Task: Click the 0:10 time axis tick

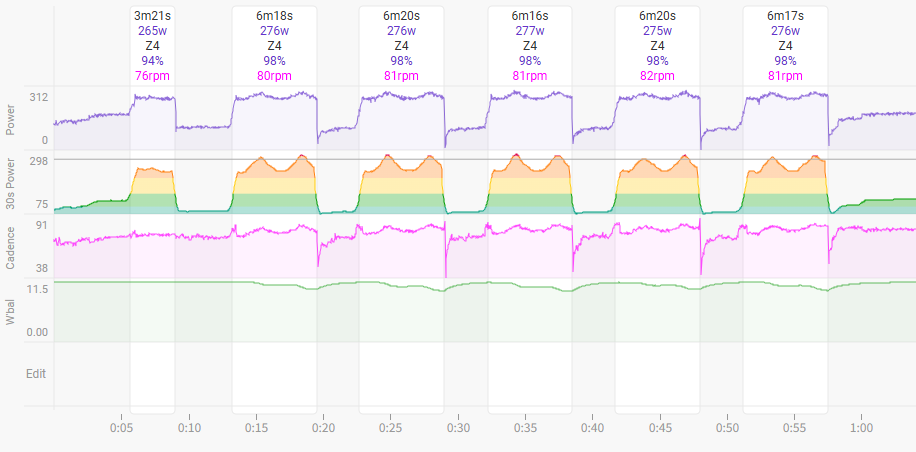Action: pos(189,428)
